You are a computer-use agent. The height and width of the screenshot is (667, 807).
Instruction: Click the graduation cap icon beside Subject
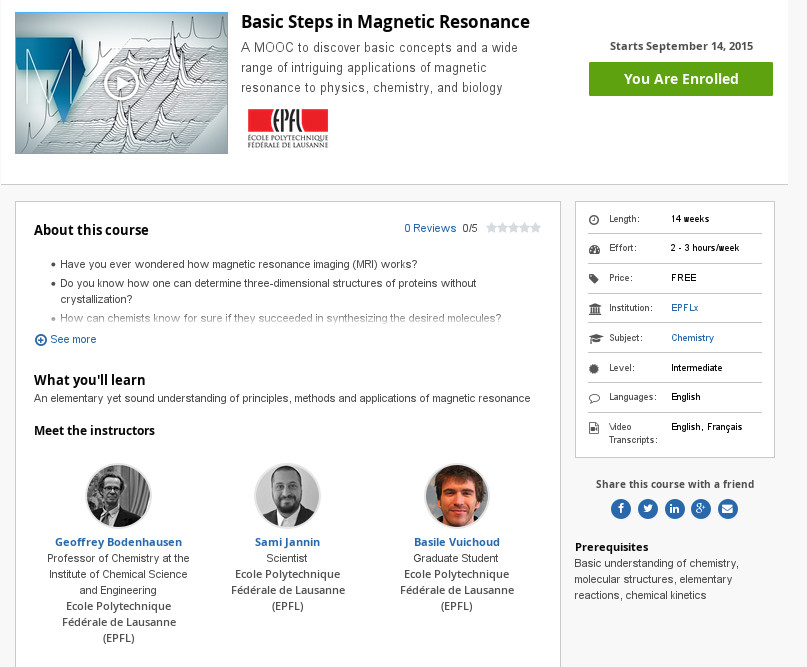595,338
